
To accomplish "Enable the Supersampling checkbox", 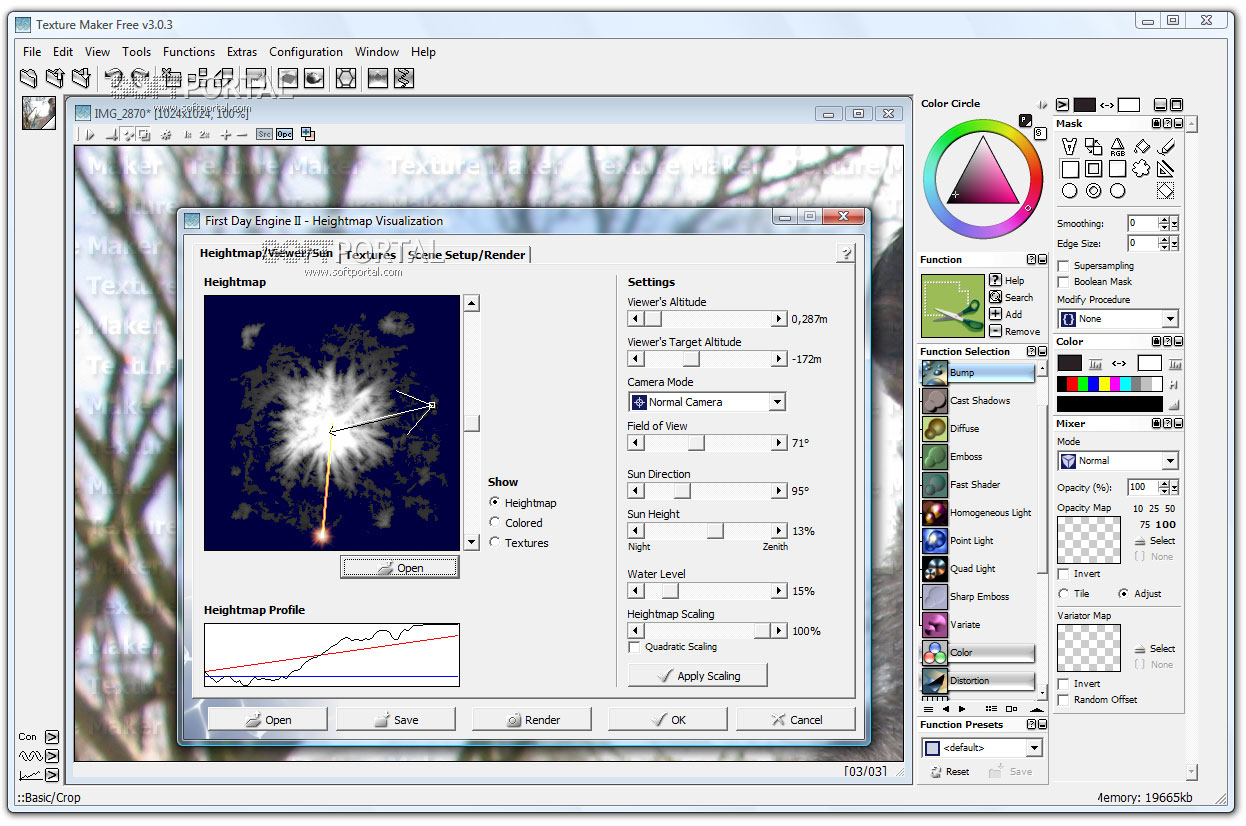I will click(x=1064, y=266).
